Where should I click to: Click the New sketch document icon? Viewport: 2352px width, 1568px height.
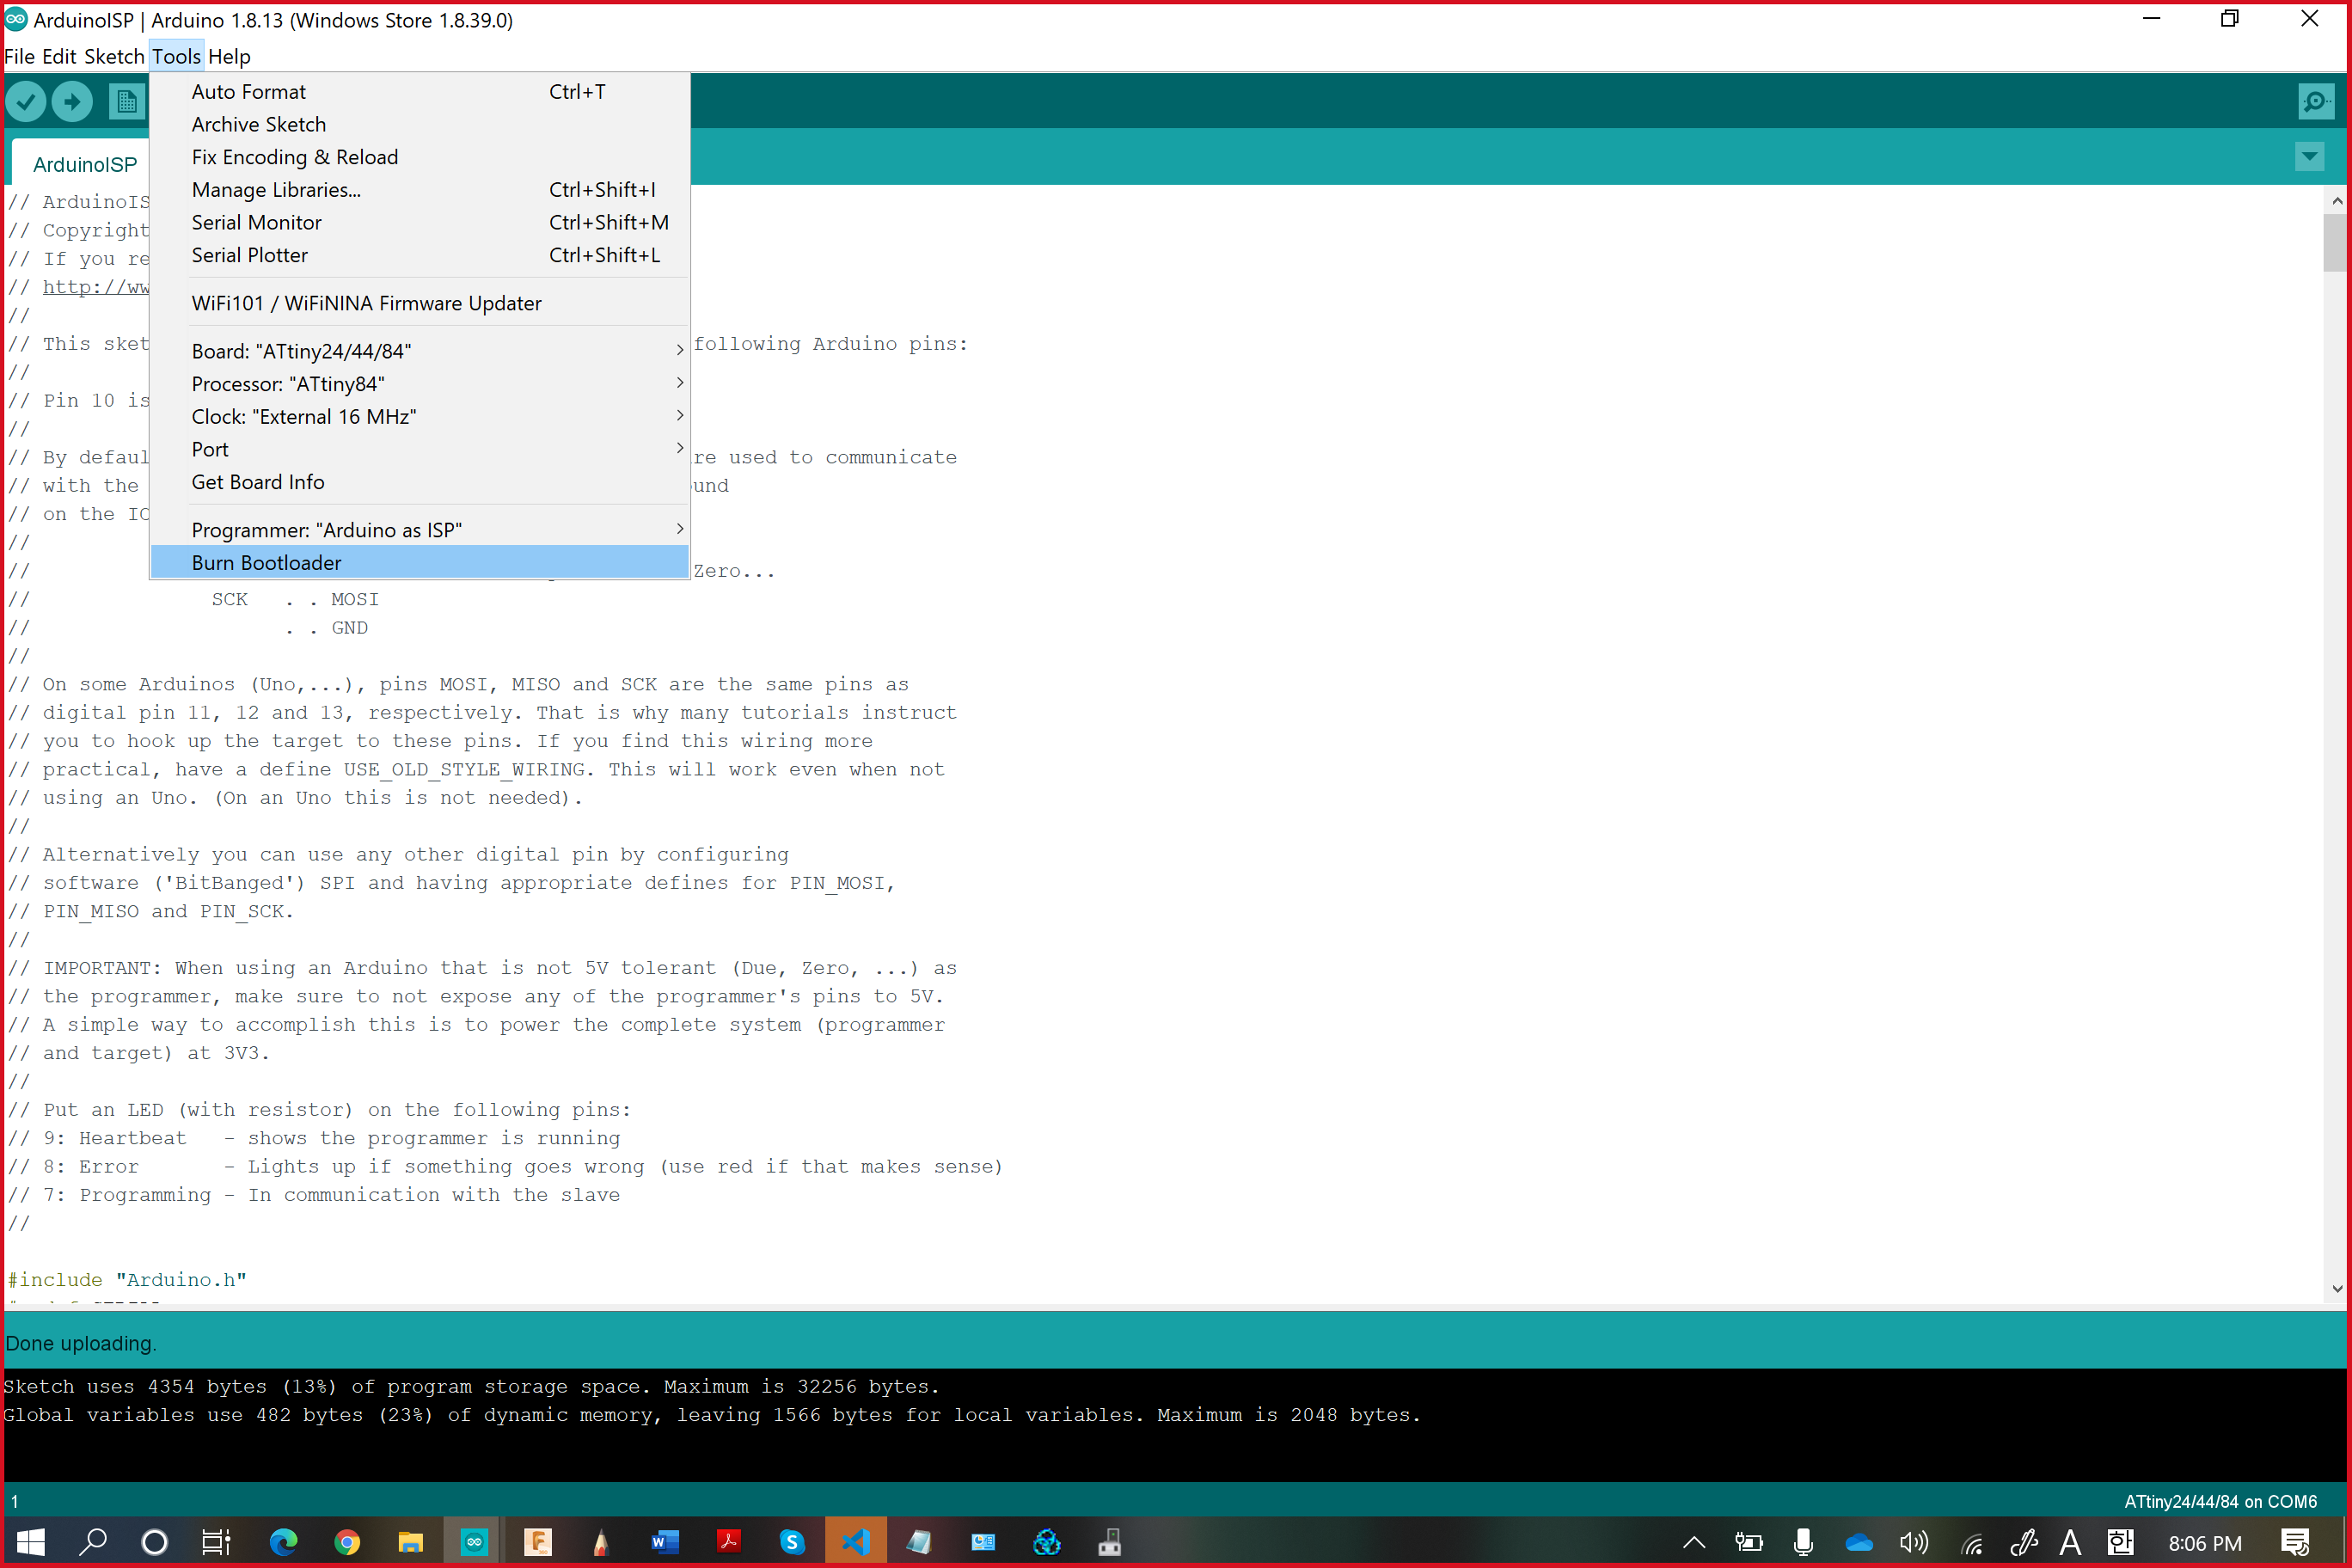126,101
